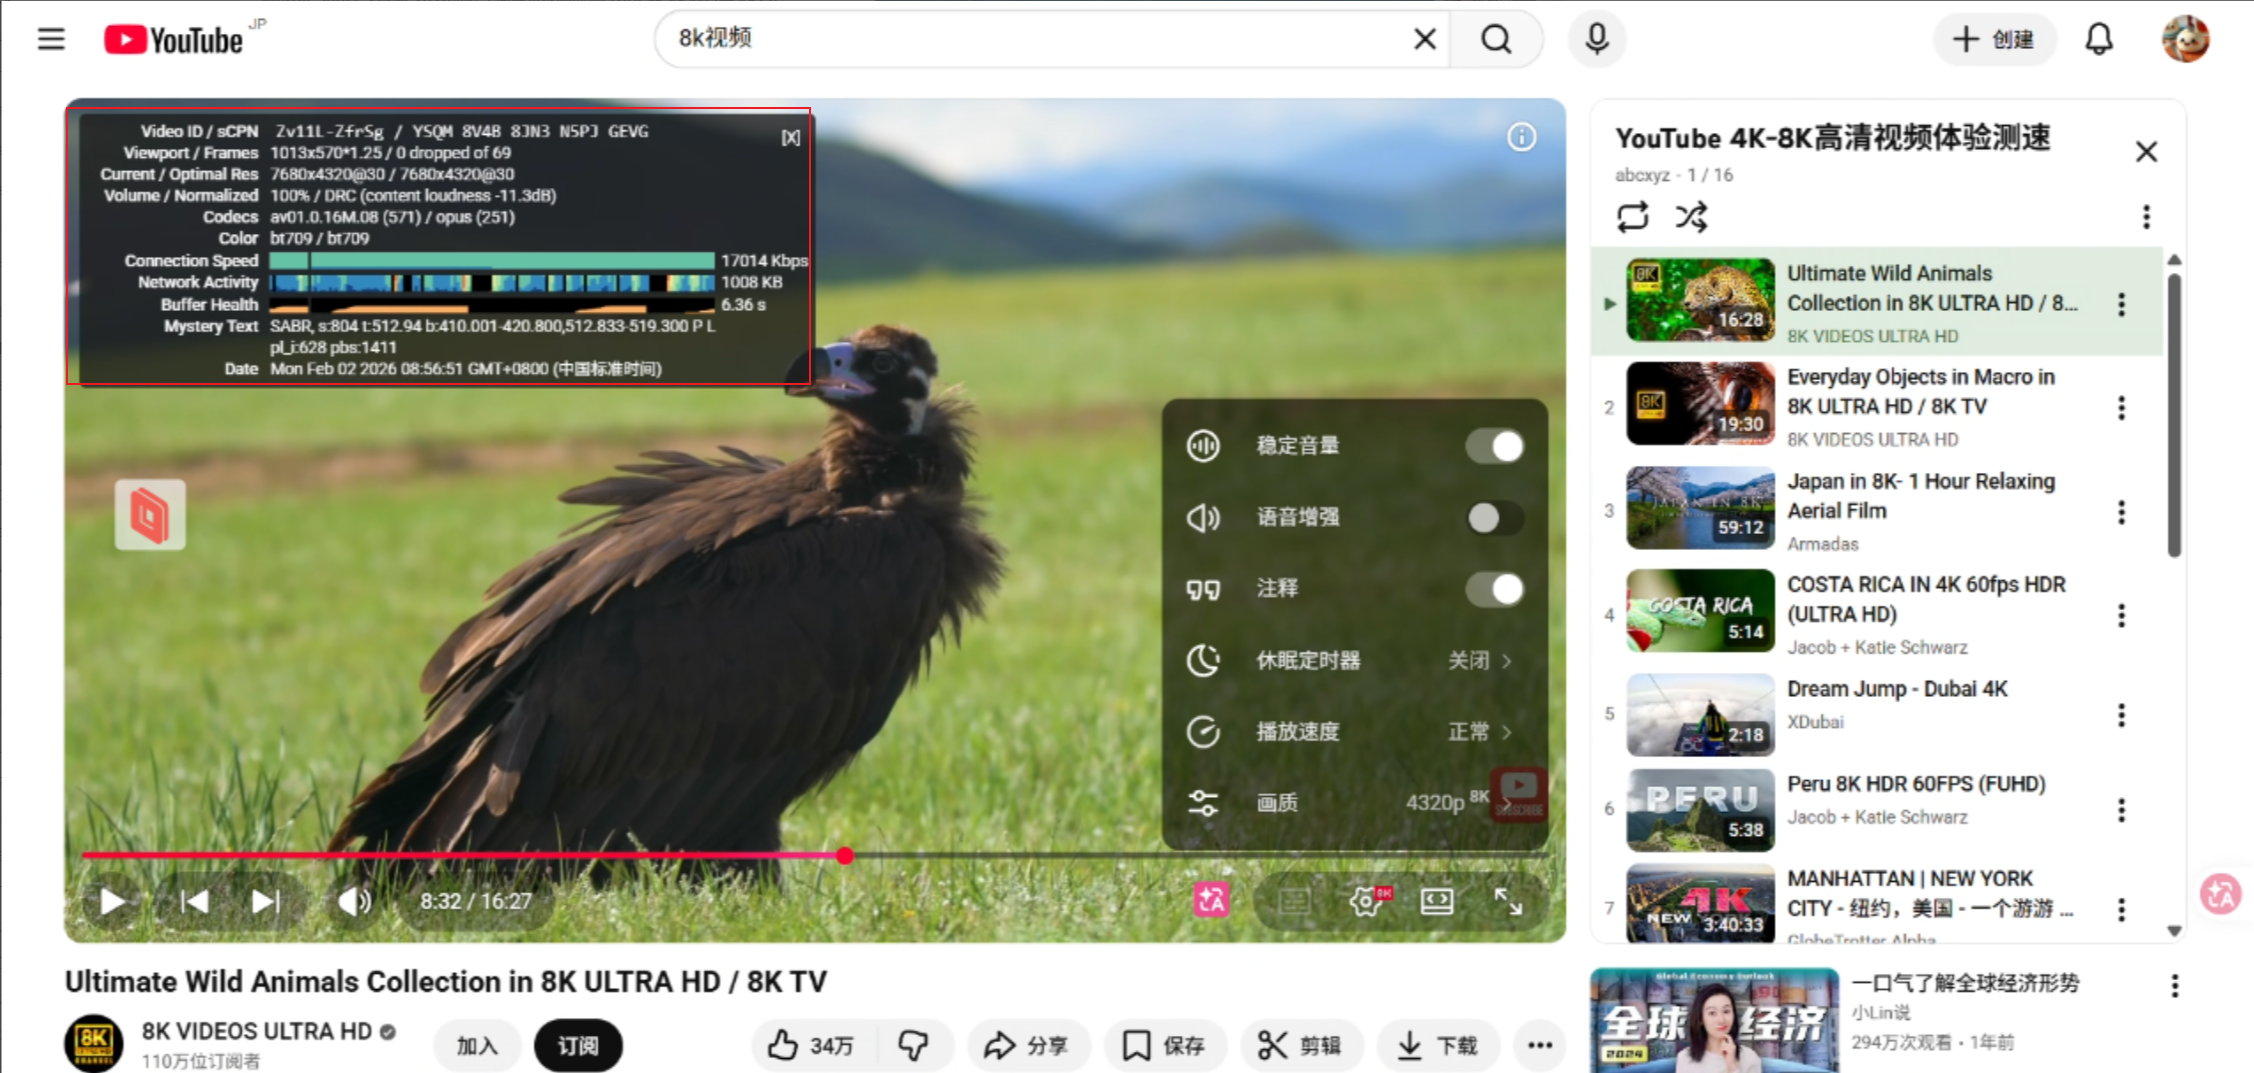The image size is (2254, 1073).
Task: Open more options for COSTA RICA item
Action: pos(2121,615)
